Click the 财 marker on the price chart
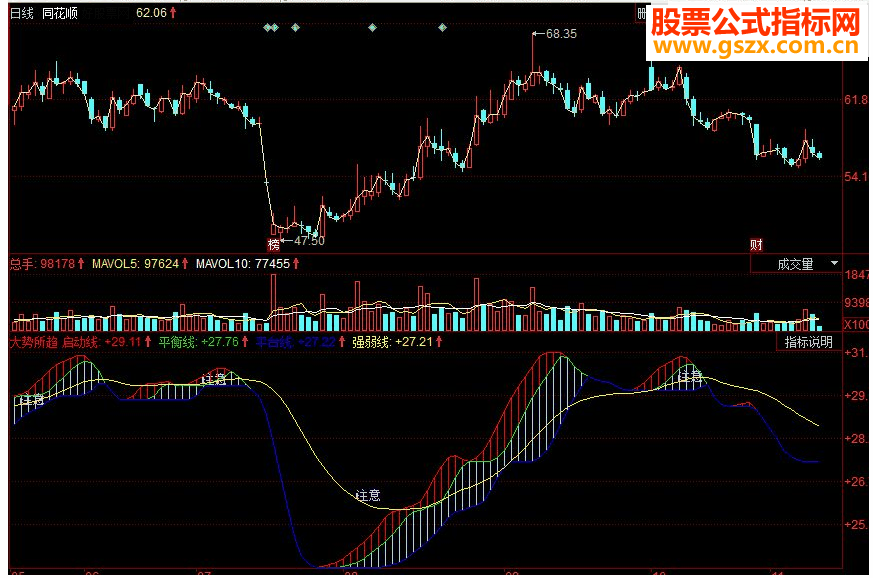 tap(756, 244)
